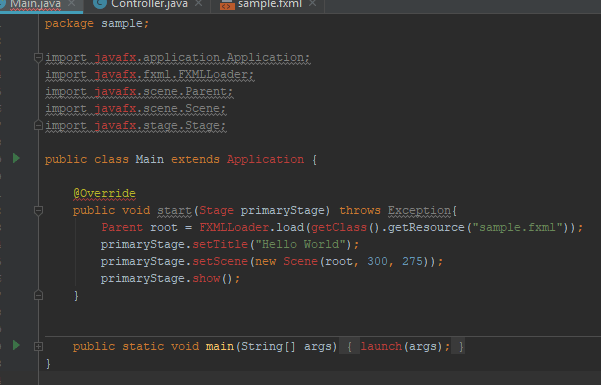
Task: Switch to the Main.java tab
Action: pos(35,4)
